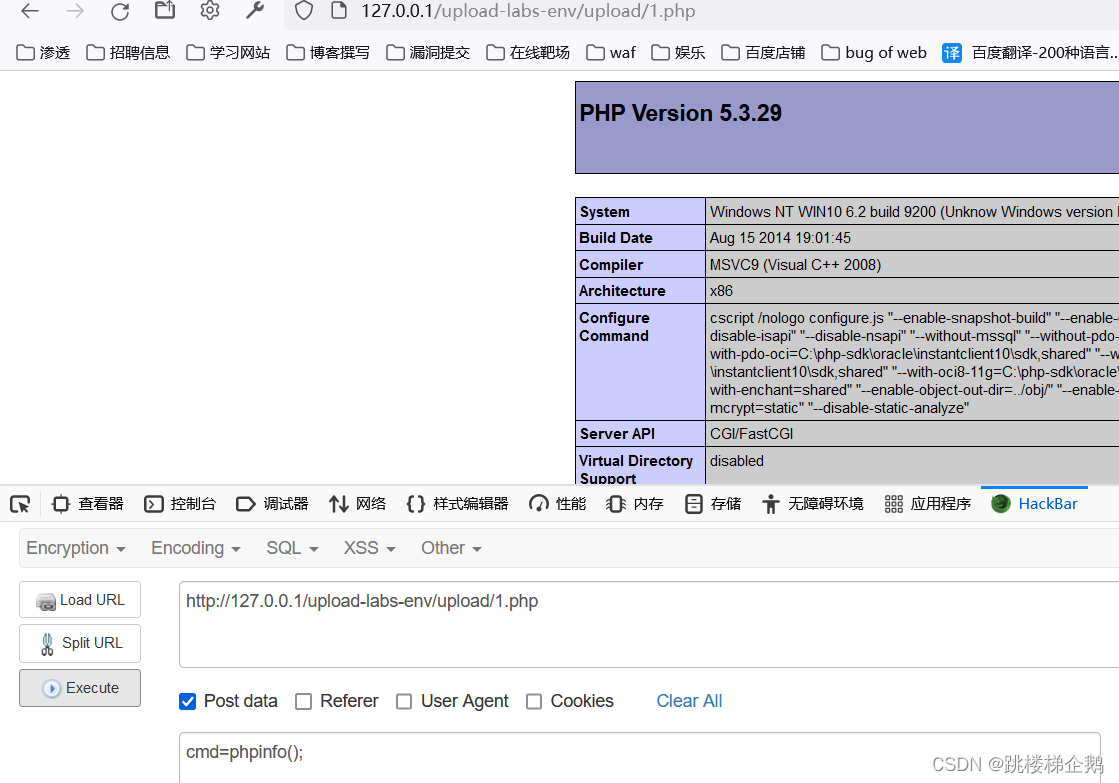The width and height of the screenshot is (1119, 783).
Task: Open the 招聘信息 bookmark folder
Action: 128,53
